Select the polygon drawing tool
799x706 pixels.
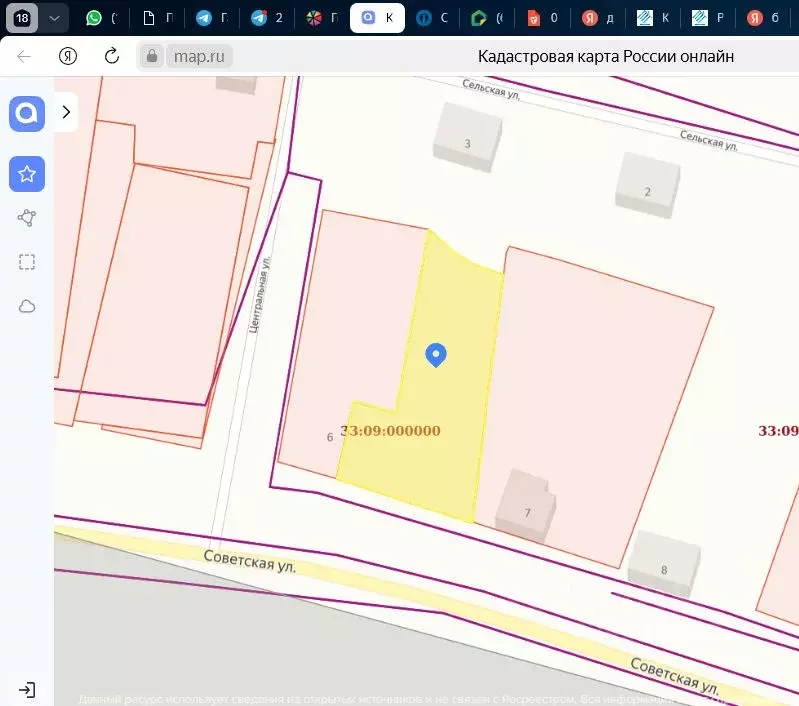27,218
